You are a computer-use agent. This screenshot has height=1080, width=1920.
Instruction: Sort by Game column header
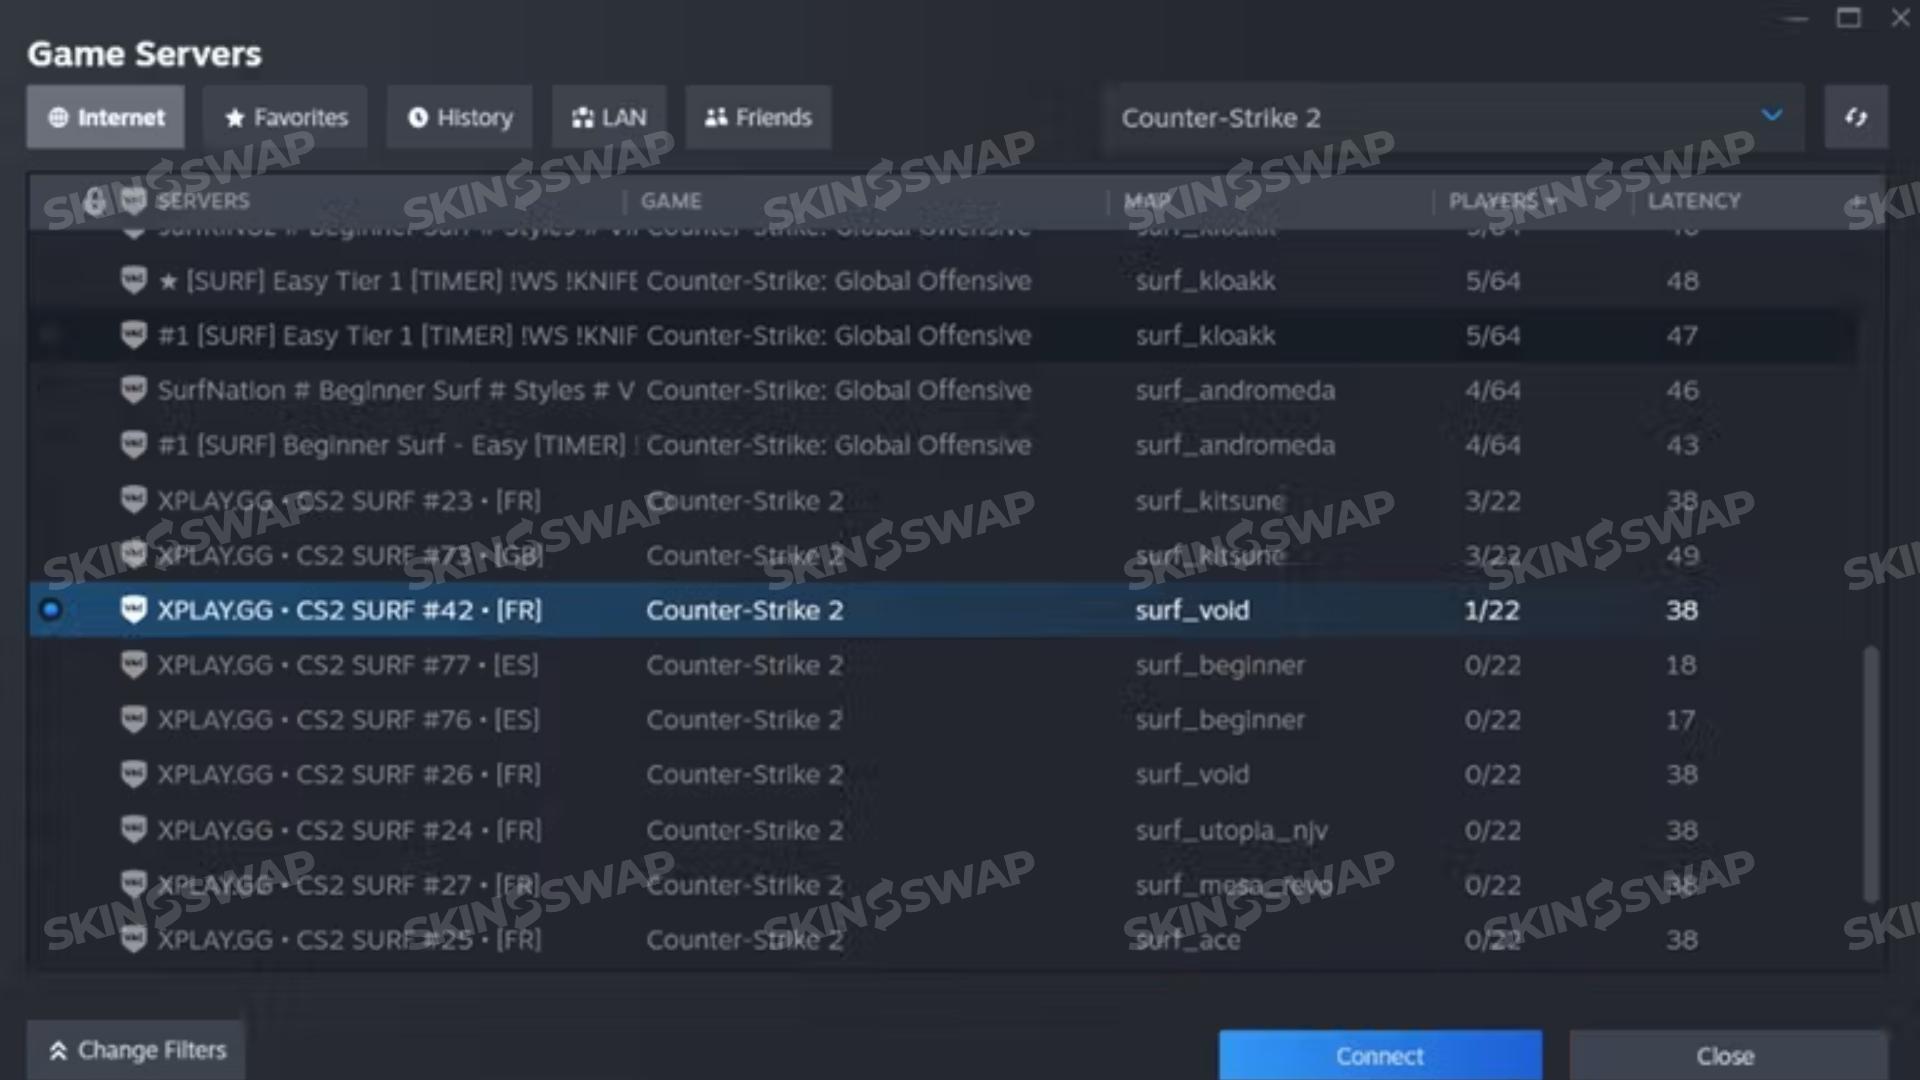(671, 201)
